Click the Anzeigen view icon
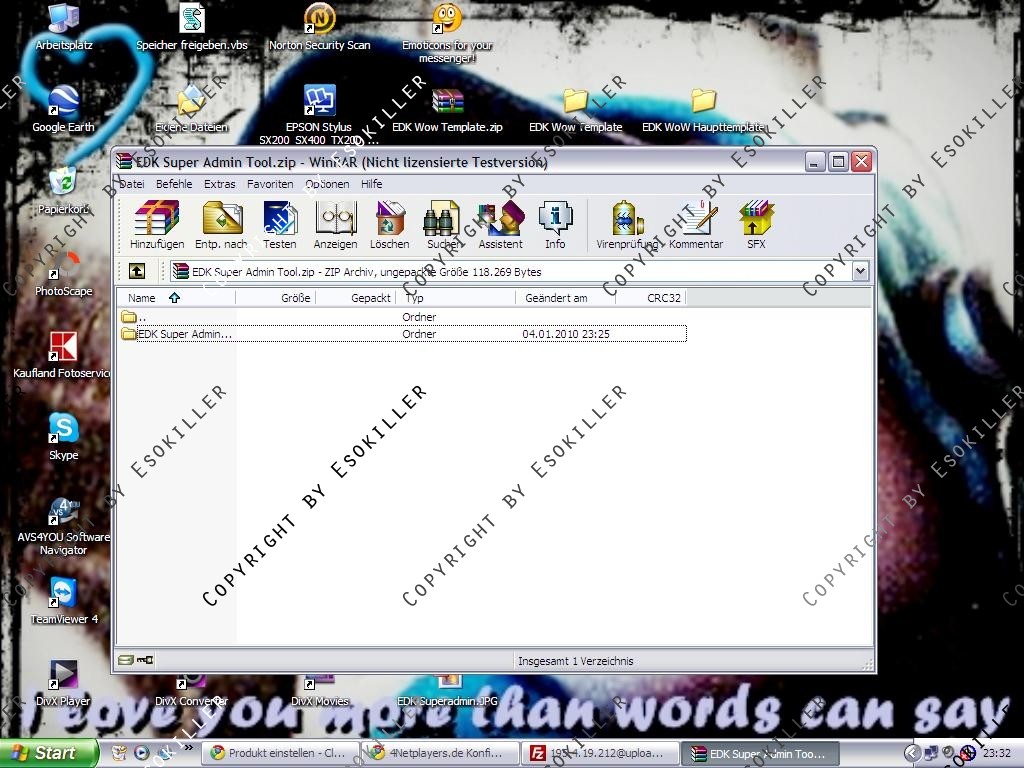 pyautogui.click(x=335, y=225)
